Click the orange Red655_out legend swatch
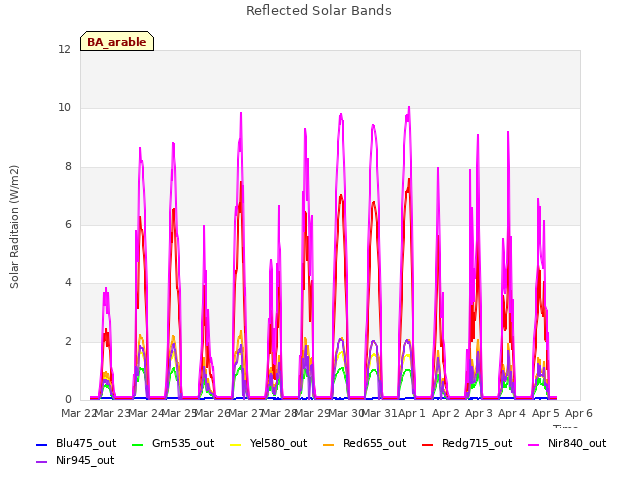The width and height of the screenshot is (640, 480). (x=329, y=444)
